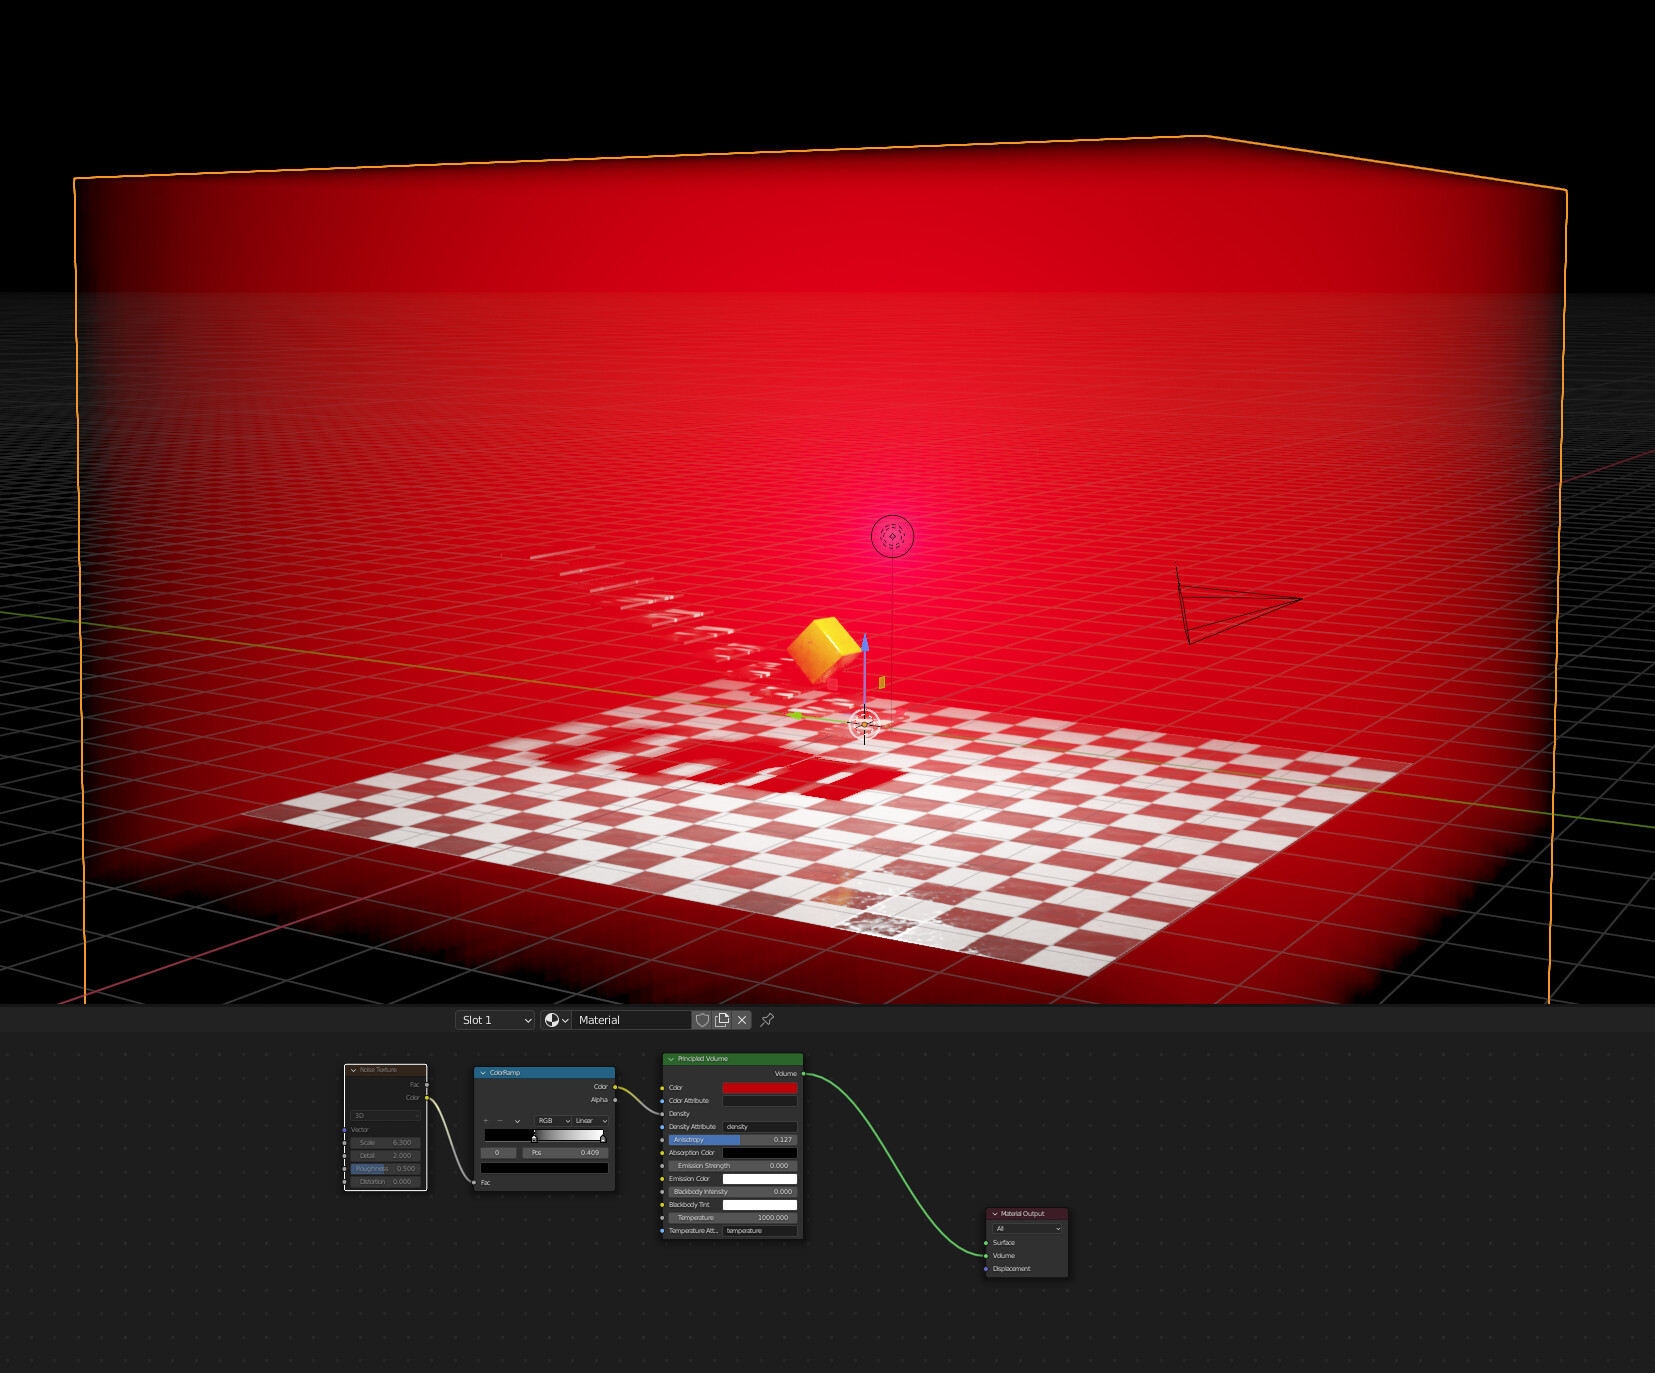Select the white gradient stop marker in ColorRamp
This screenshot has height=1373, width=1655.
pos(603,1138)
